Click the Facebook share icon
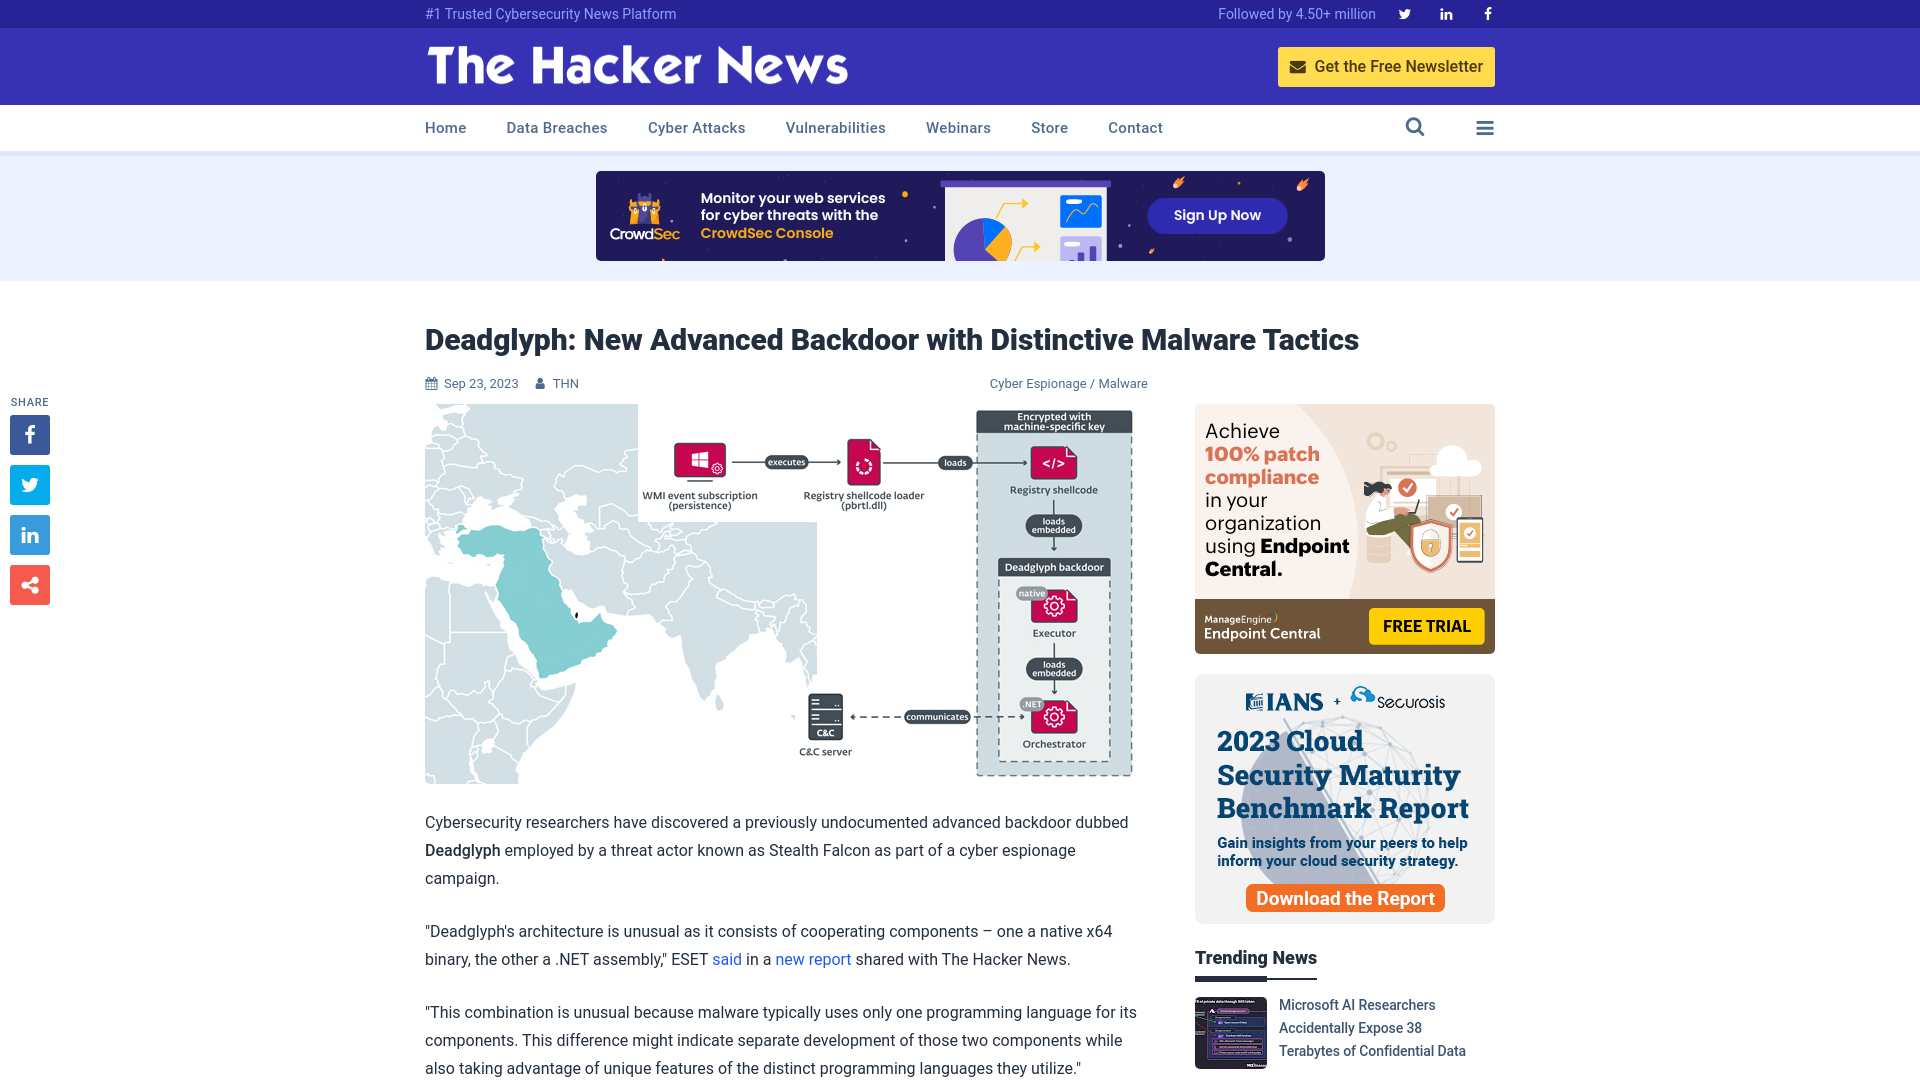 [29, 434]
